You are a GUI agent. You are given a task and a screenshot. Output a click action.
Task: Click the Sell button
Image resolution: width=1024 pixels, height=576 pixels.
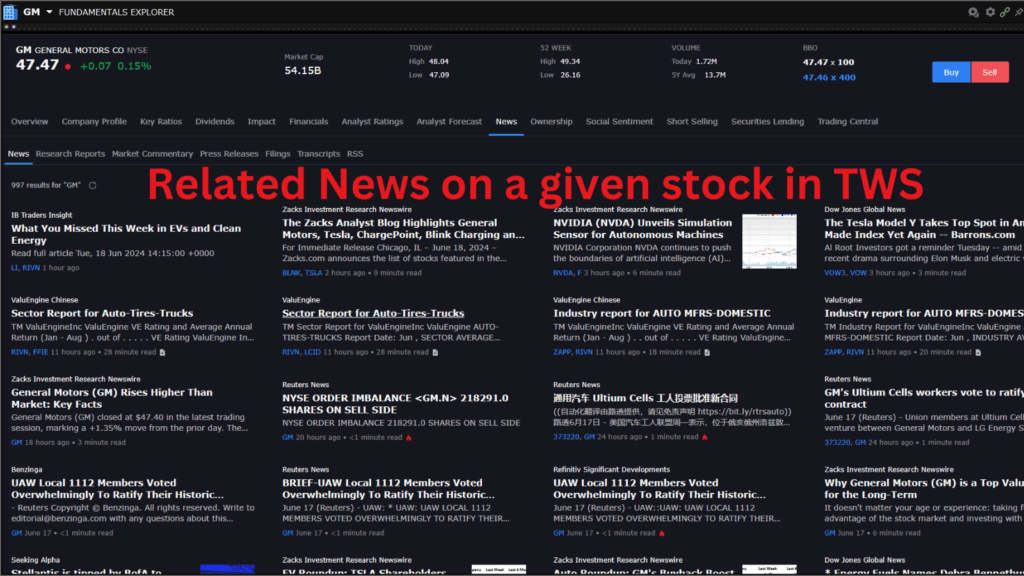coord(991,72)
